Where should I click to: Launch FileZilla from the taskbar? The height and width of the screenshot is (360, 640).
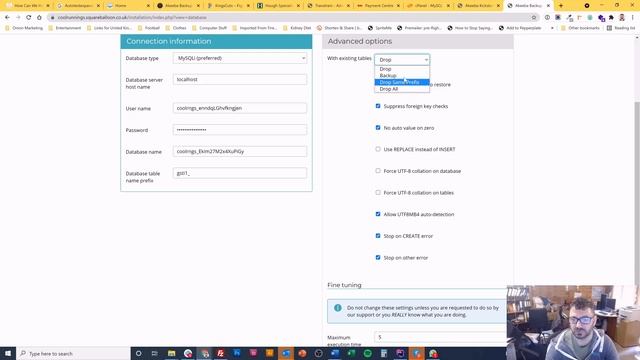click(220, 353)
